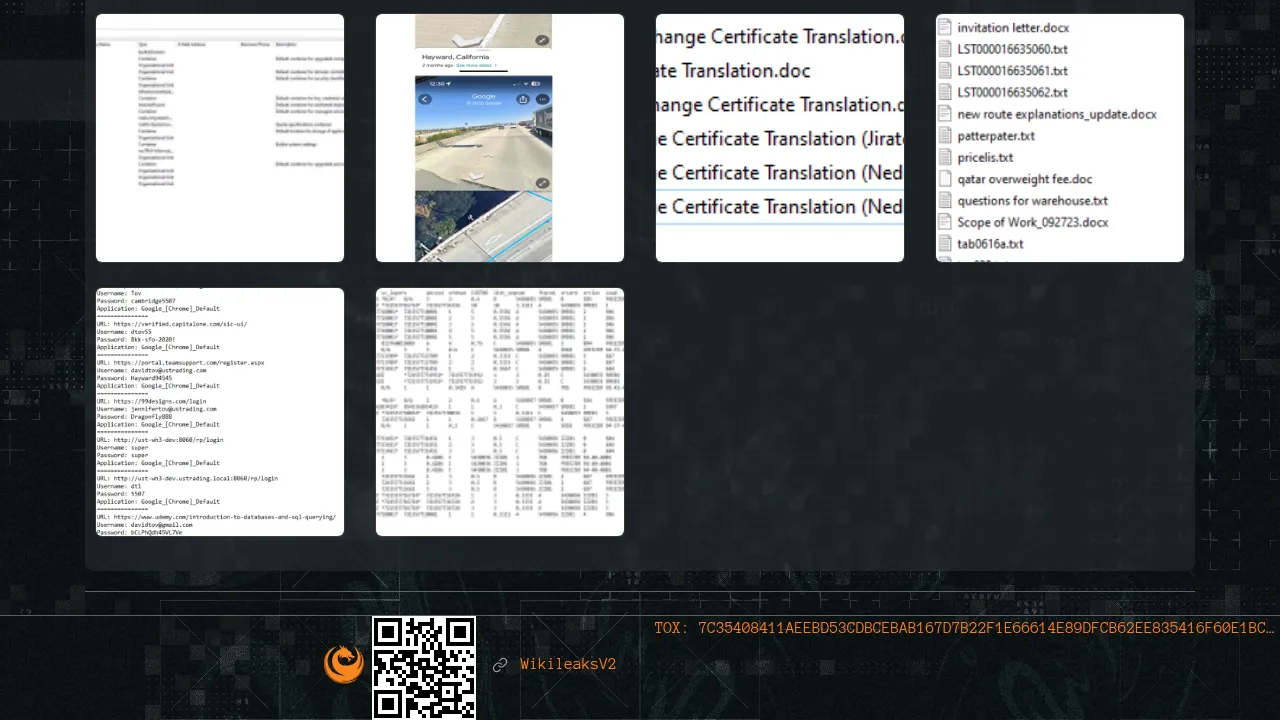Screen dimensions: 1280x720
Task: Click file icon next to pricelis.txt
Action: [x=944, y=158]
